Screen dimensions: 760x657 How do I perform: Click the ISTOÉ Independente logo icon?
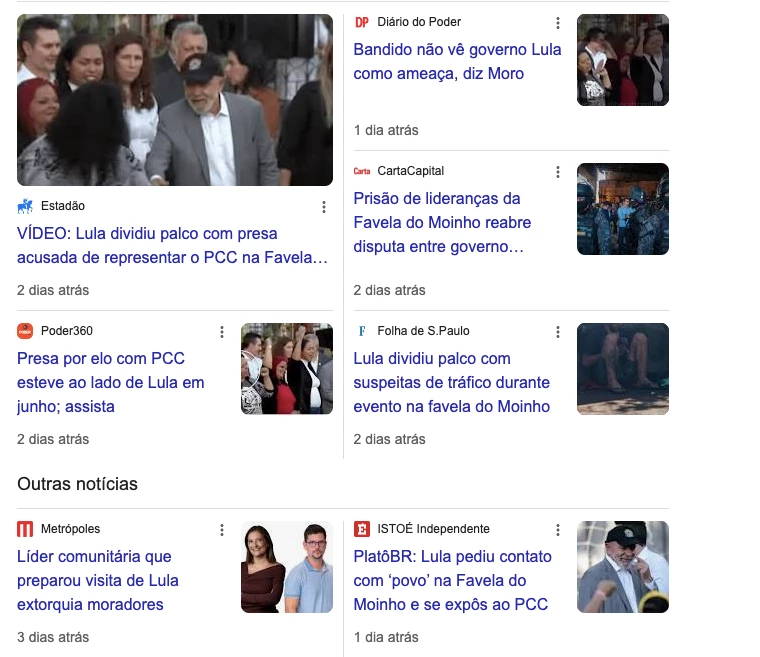[x=362, y=529]
